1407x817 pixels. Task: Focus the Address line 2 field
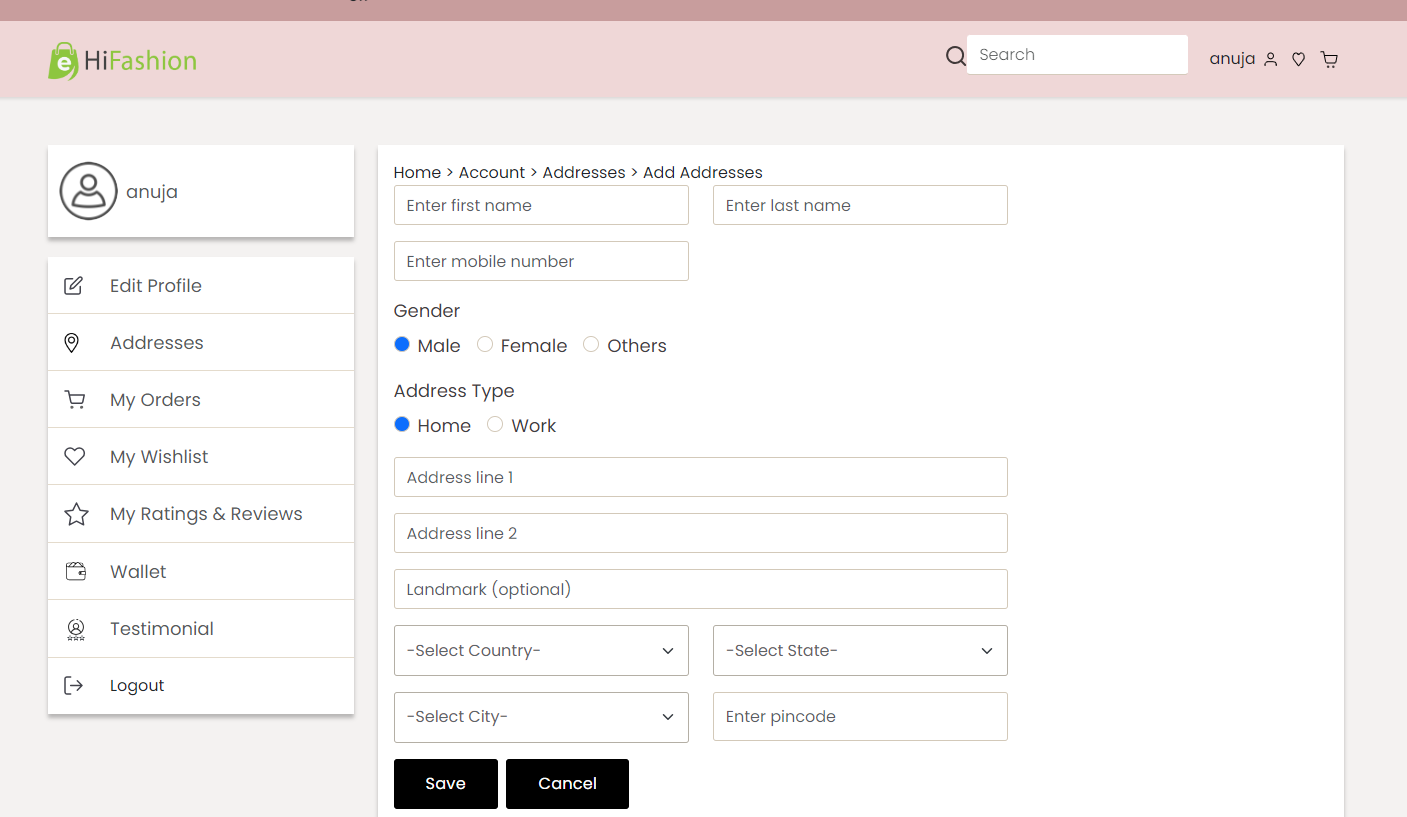tap(701, 533)
